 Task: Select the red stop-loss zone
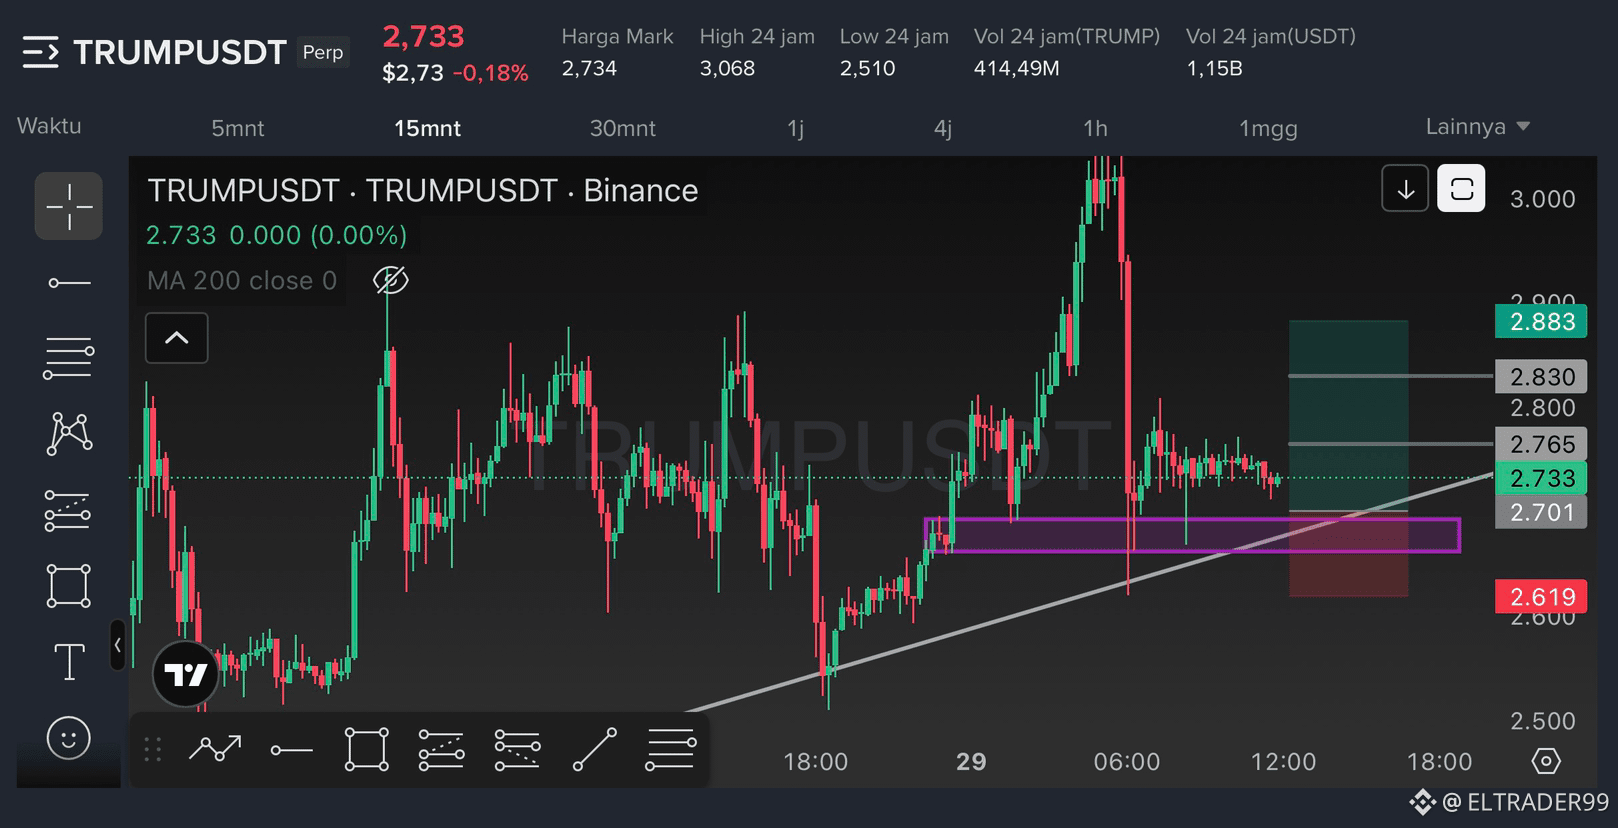1348,555
